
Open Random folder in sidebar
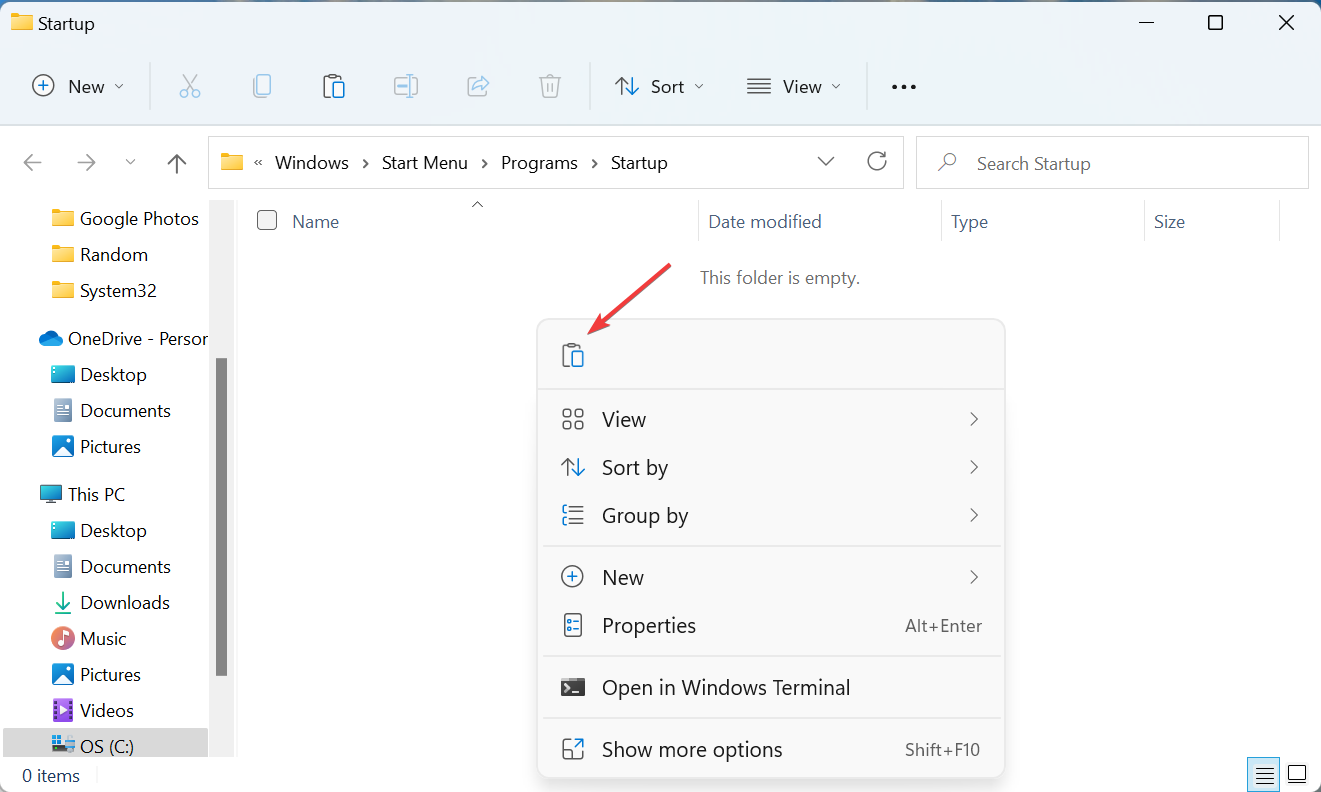100,254
